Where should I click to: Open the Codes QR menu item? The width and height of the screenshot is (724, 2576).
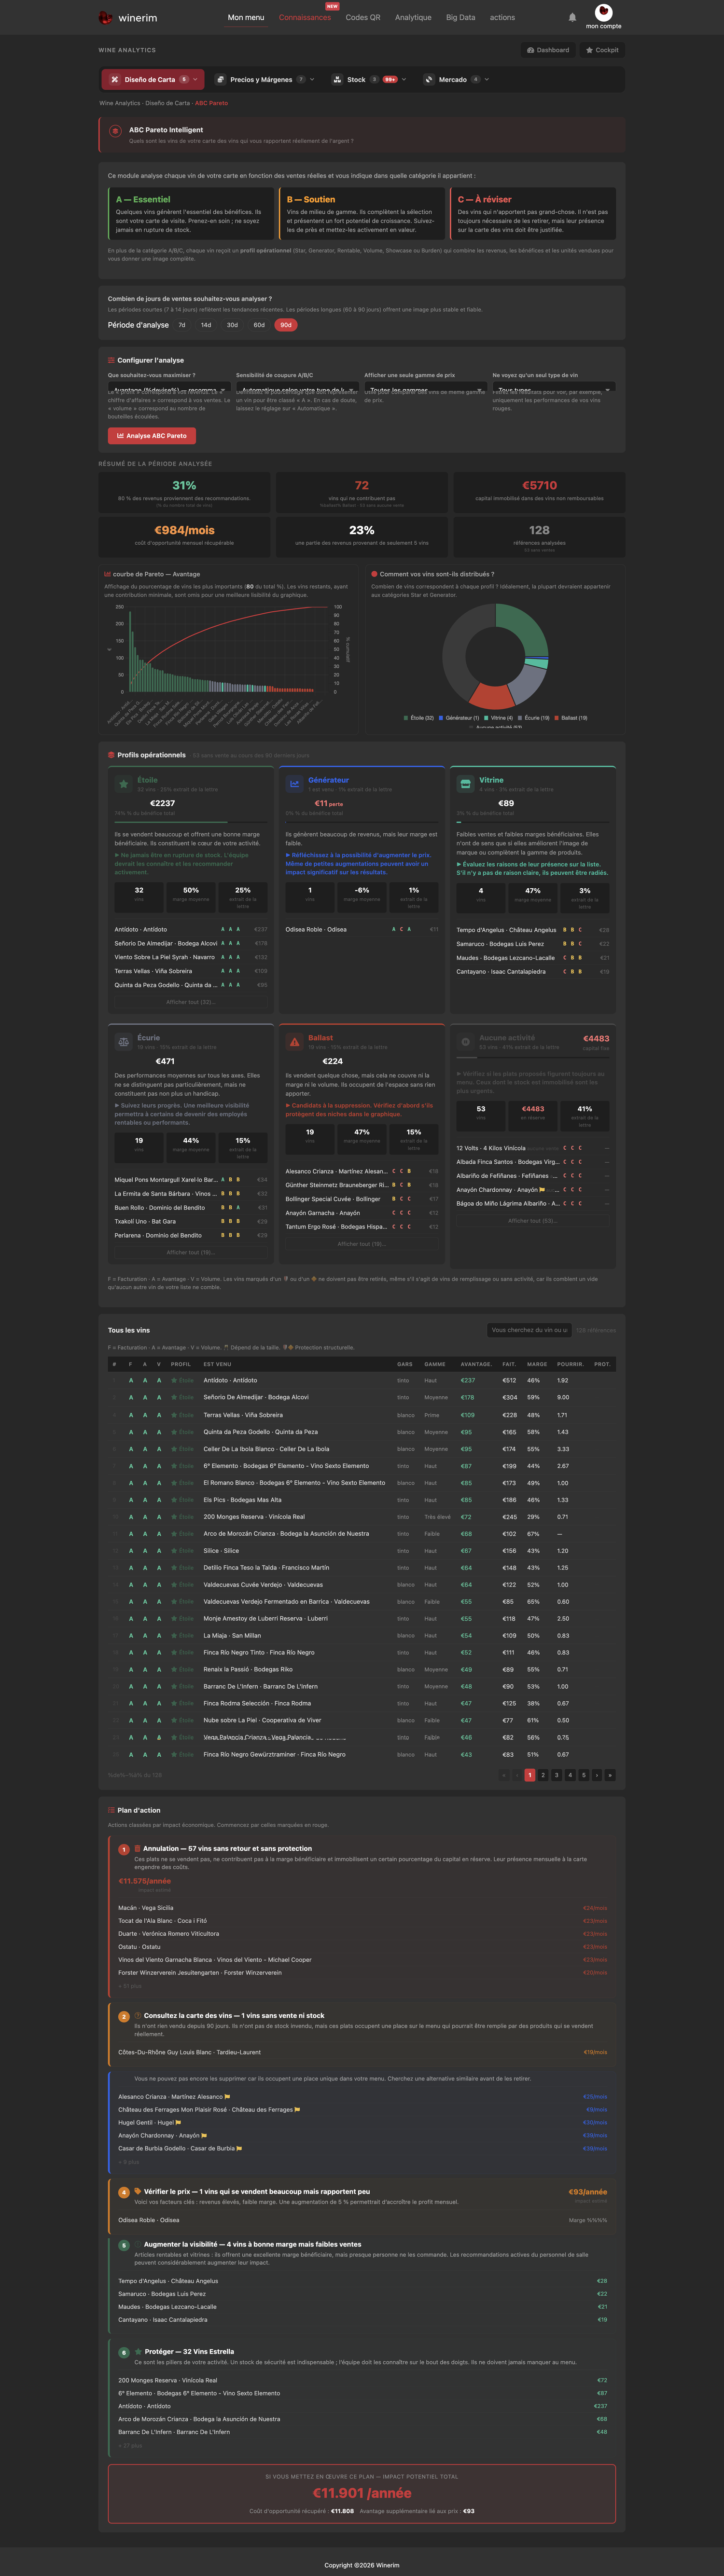click(363, 18)
